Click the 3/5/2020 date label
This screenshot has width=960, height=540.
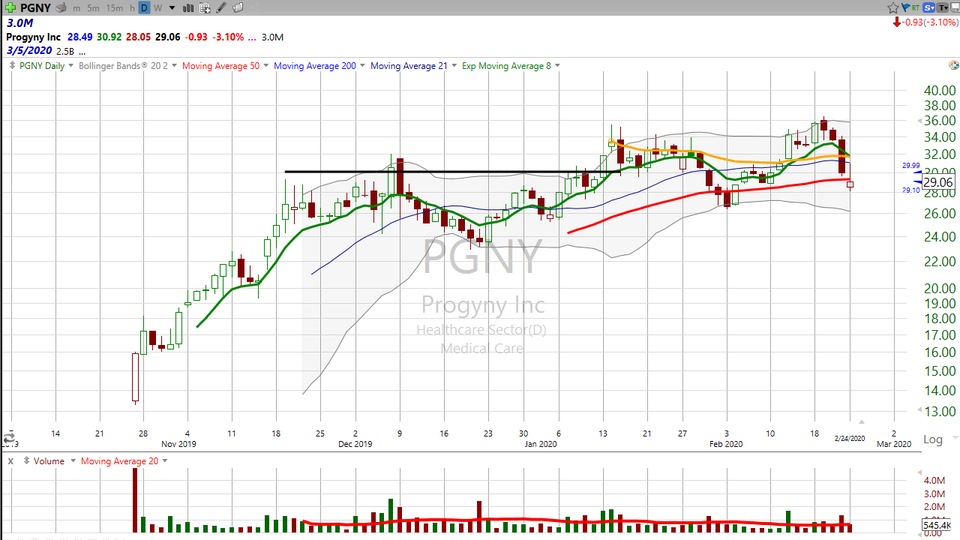tap(29, 51)
